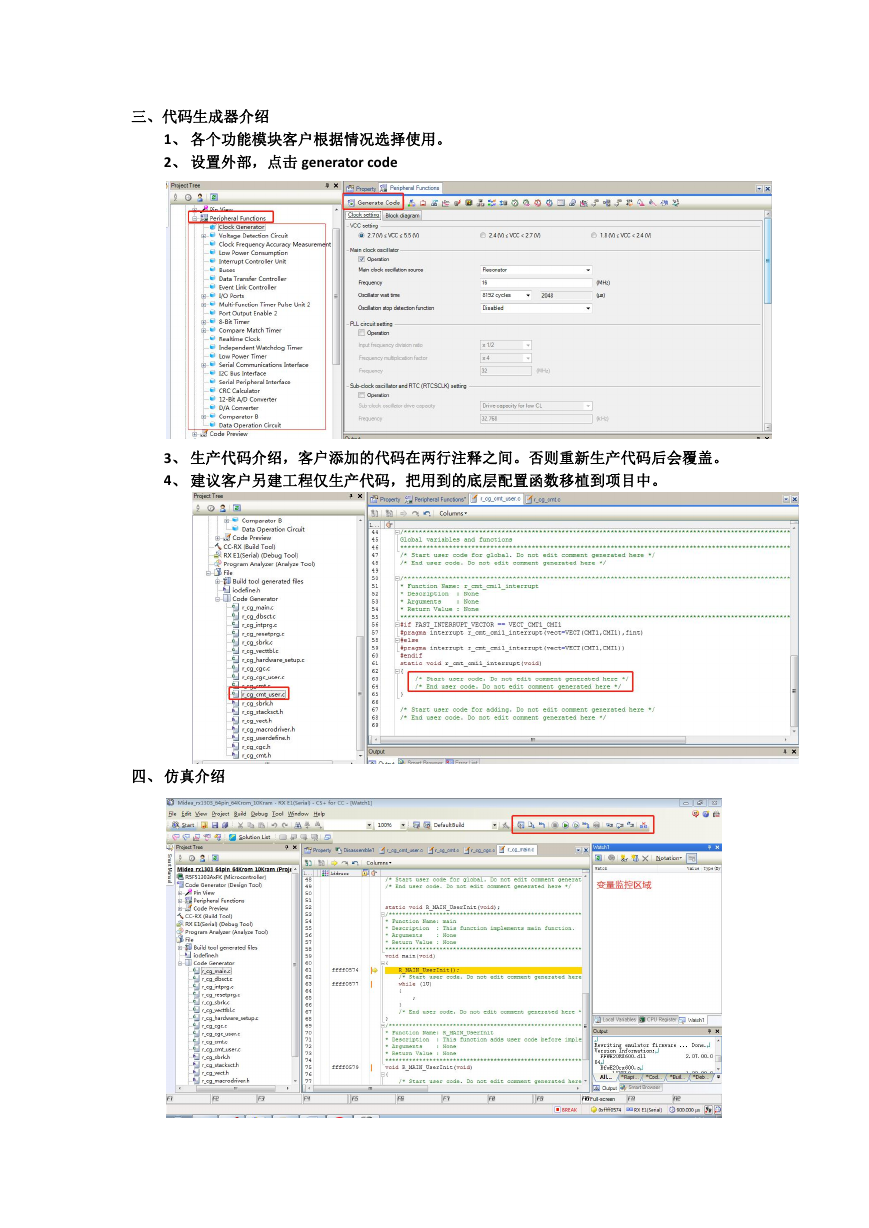
Task: Open Debug menu in bottom screenshot
Action: 259,814
